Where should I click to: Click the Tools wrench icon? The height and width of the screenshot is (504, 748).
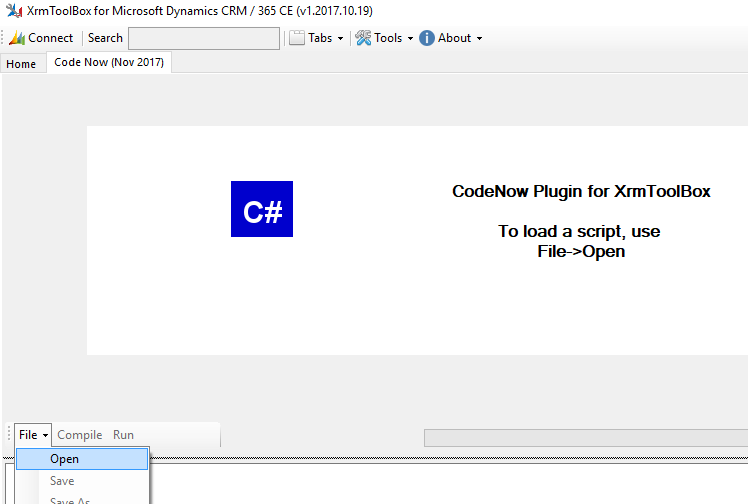[x=363, y=38]
